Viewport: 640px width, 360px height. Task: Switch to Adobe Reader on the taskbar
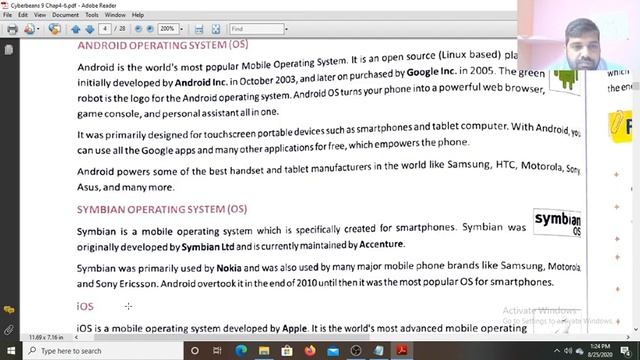pos(402,351)
